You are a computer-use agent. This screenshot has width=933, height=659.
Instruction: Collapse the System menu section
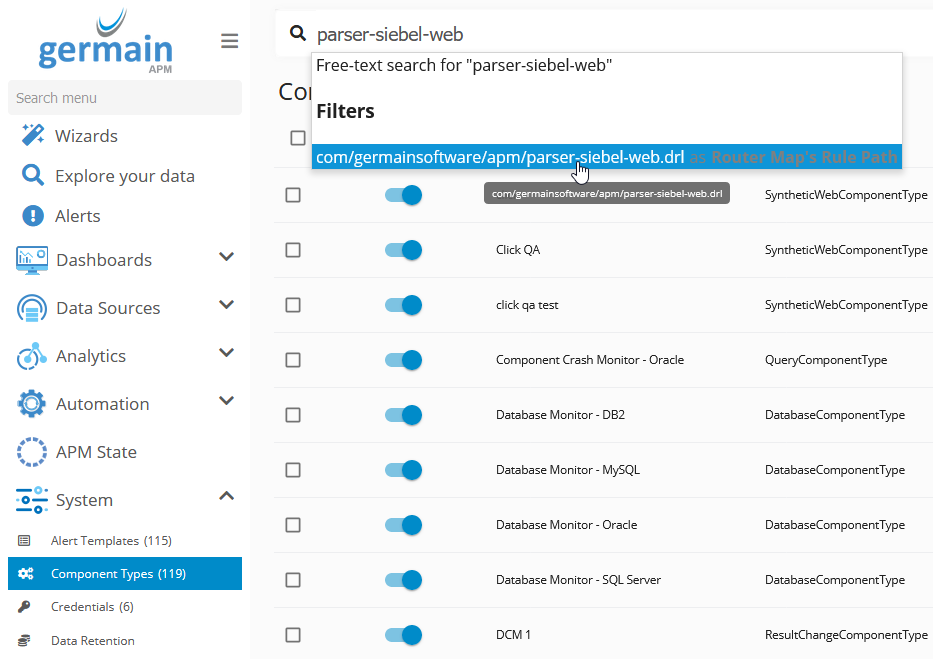[x=226, y=497]
